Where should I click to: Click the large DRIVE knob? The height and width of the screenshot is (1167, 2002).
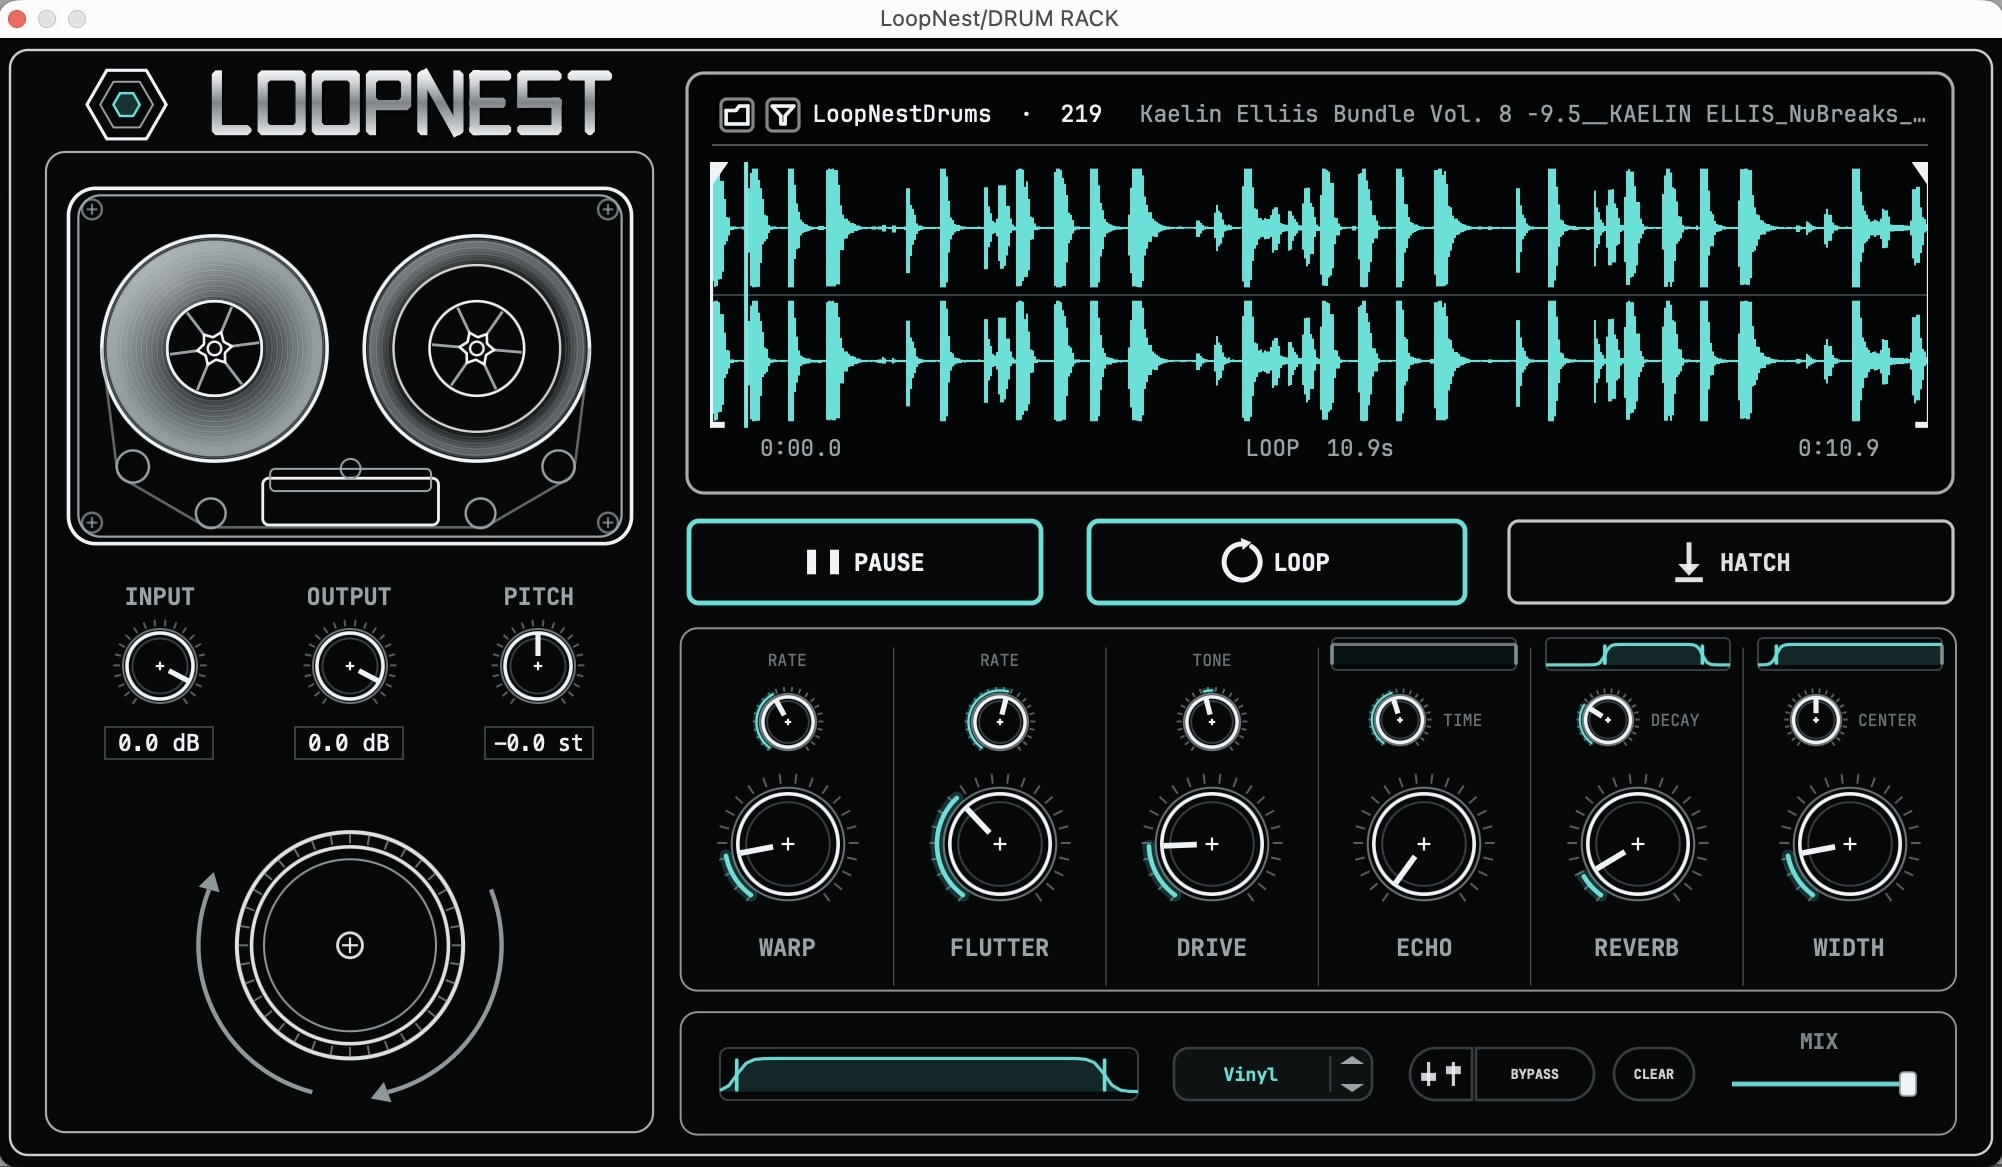[x=1212, y=844]
